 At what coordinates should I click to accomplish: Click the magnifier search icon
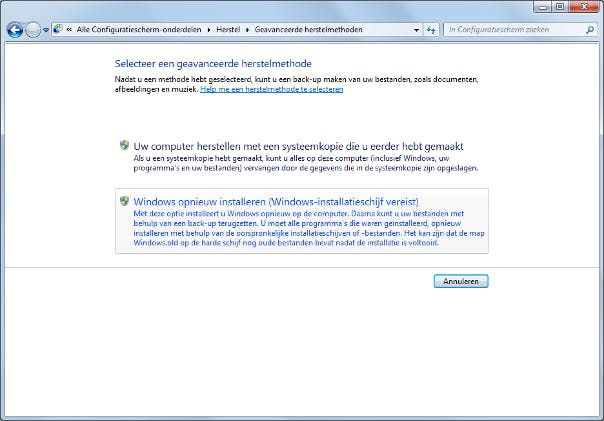pyautogui.click(x=590, y=29)
